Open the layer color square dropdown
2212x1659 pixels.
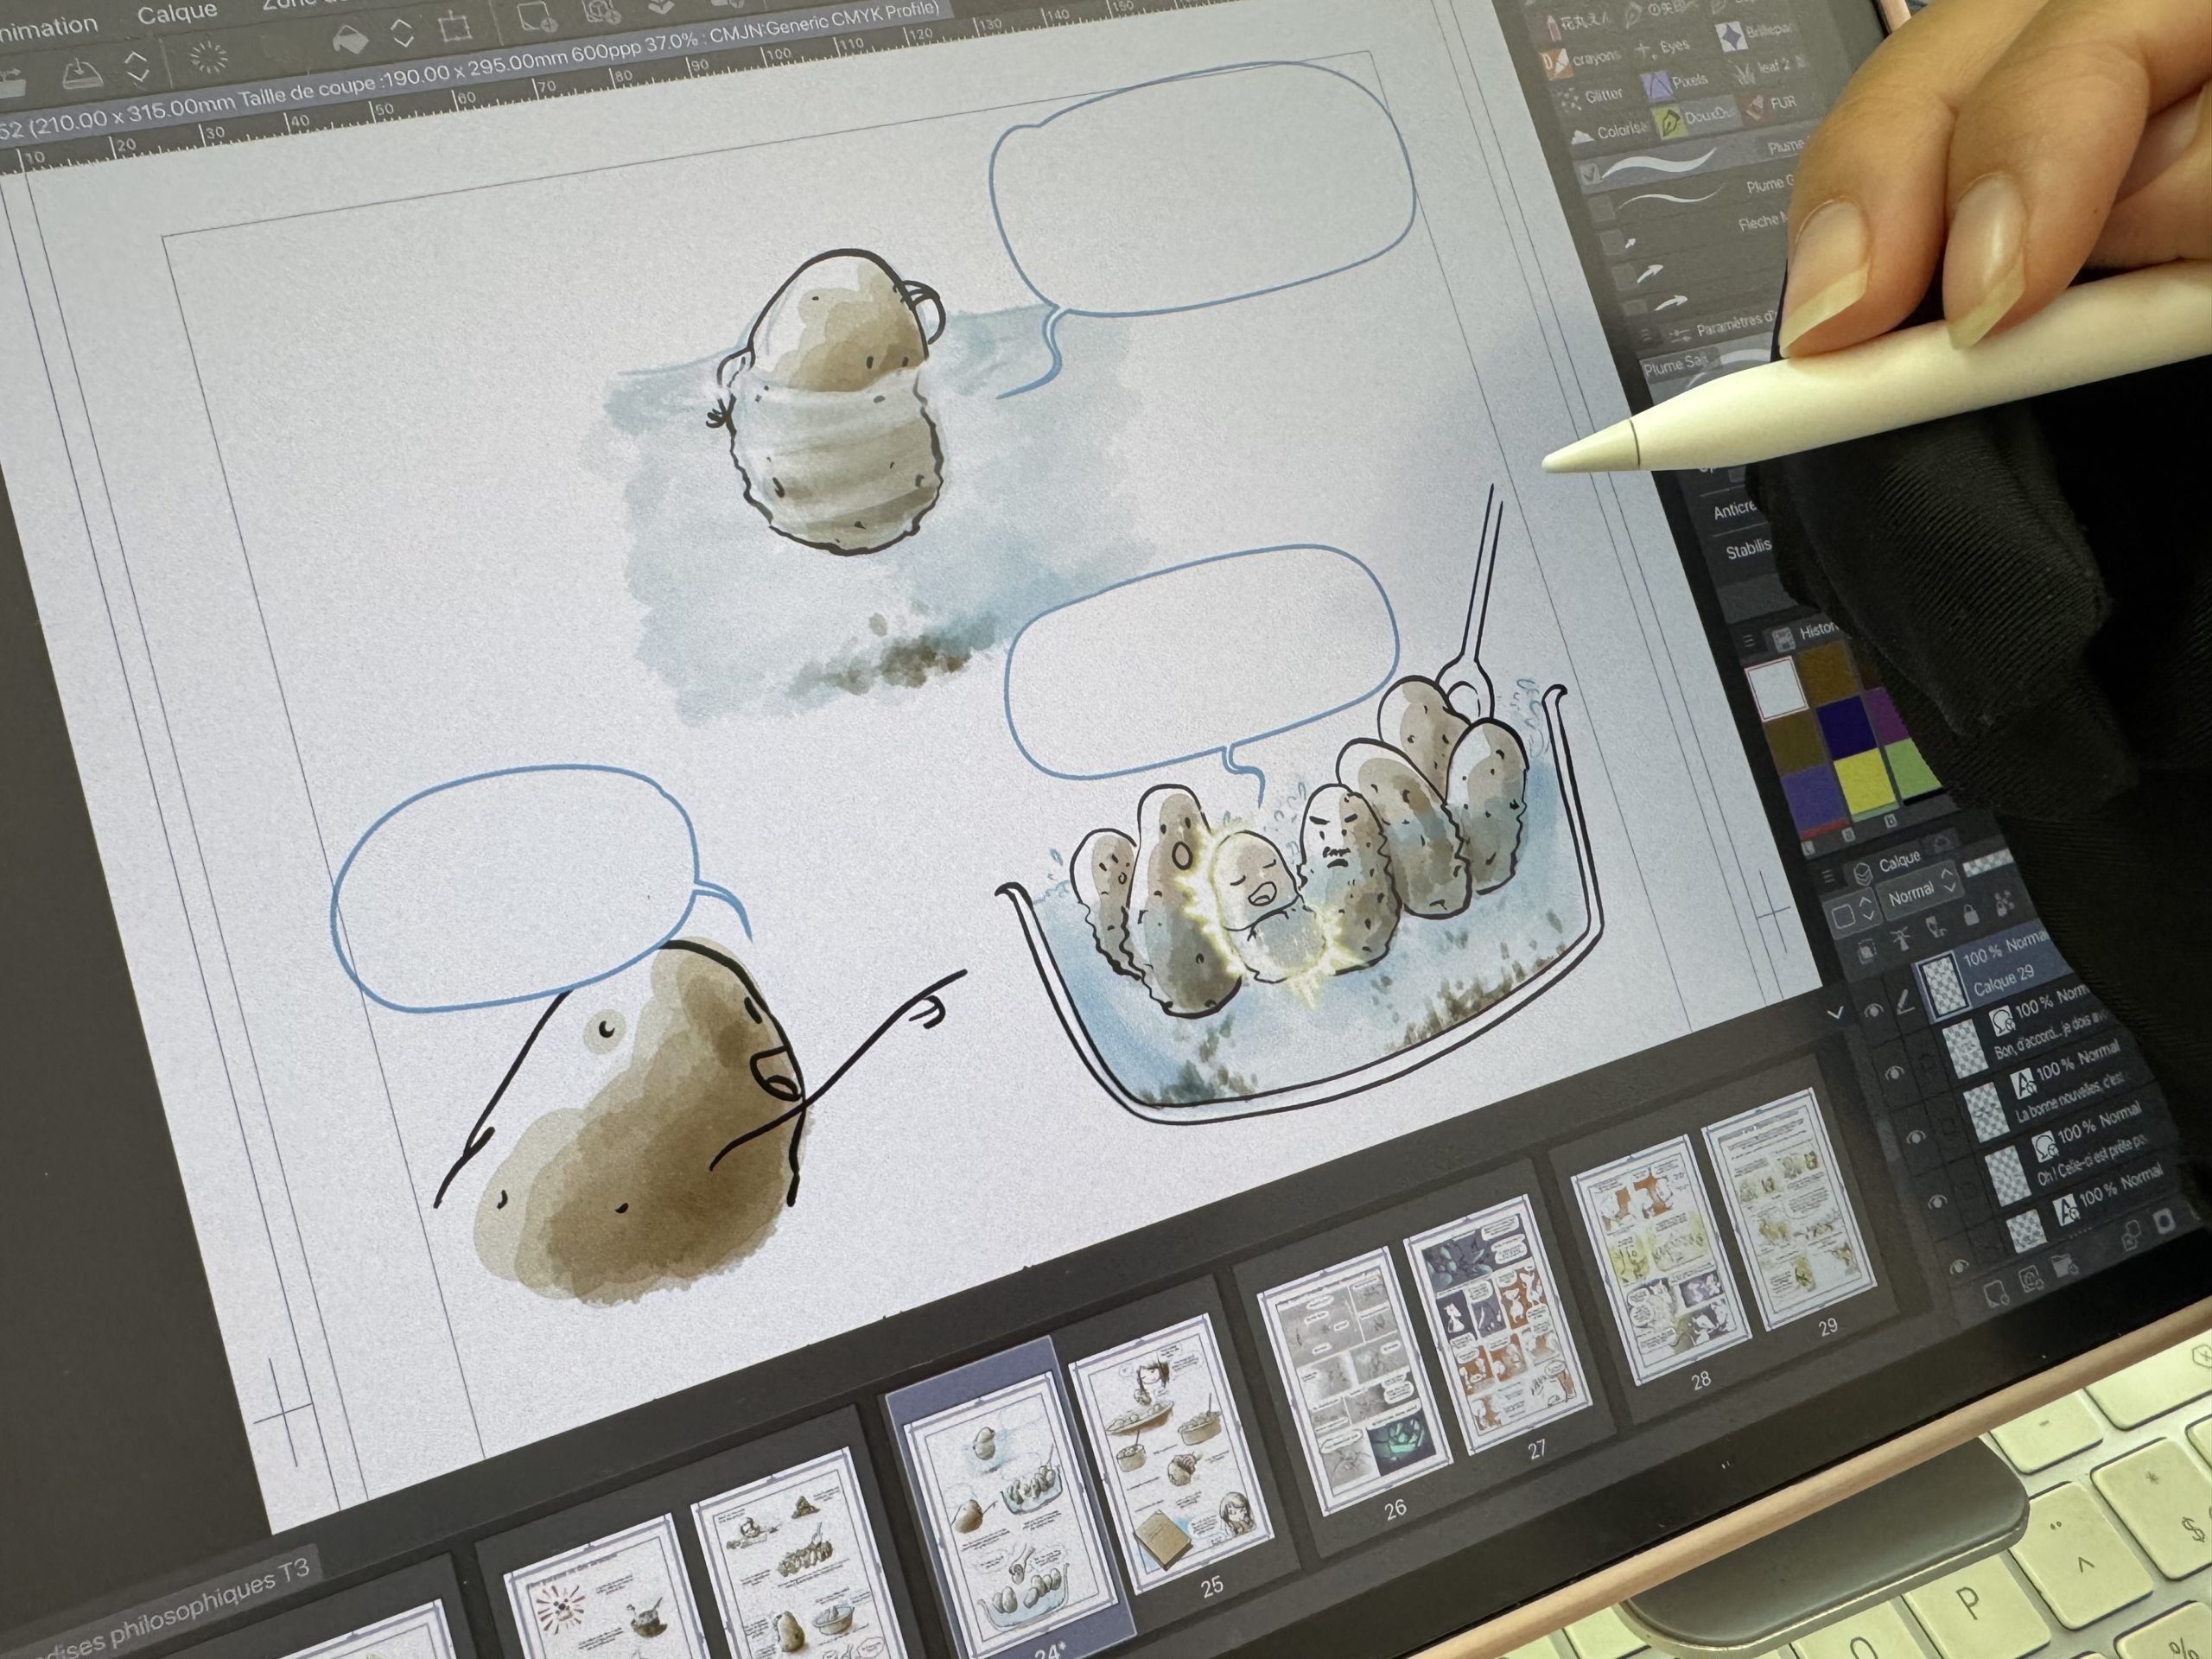pos(1852,913)
